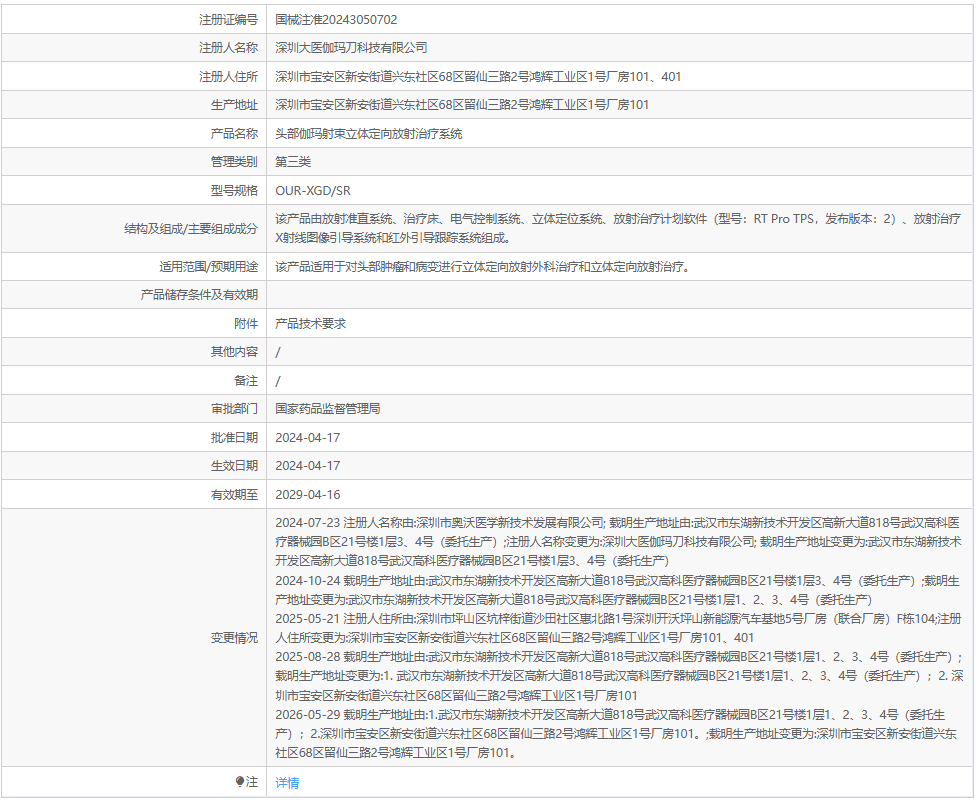Screen dimensions: 980x804
Task: Click the 结构及组成 description text
Action: (x=618, y=228)
